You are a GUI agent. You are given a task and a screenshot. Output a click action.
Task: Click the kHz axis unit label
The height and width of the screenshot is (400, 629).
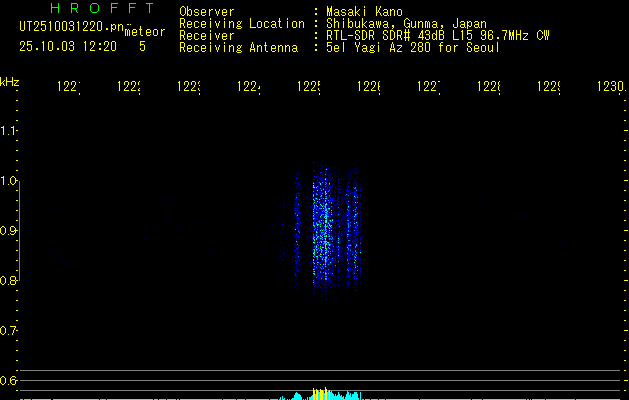(x=9, y=82)
